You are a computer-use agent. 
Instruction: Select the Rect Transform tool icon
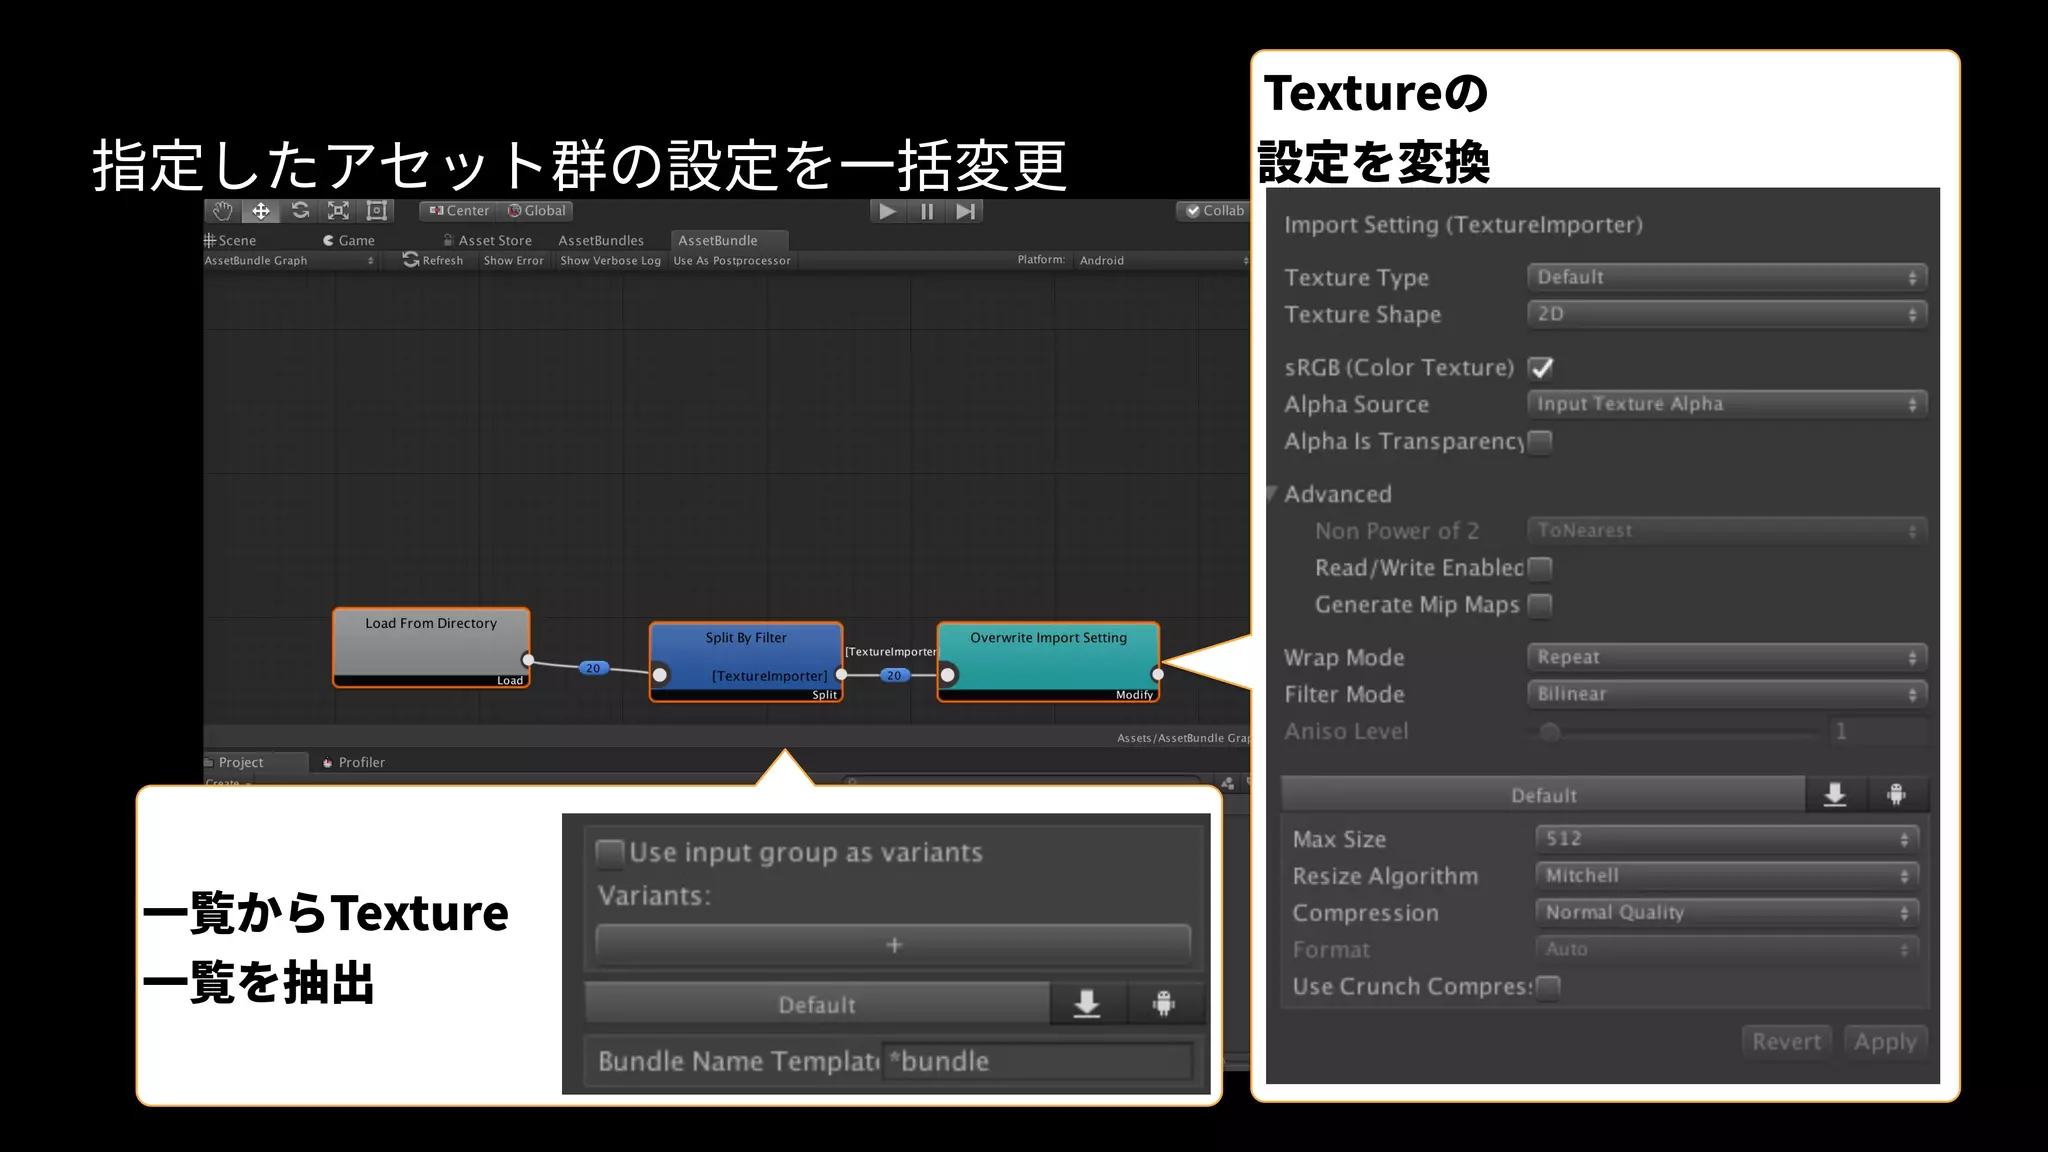pyautogui.click(x=377, y=211)
